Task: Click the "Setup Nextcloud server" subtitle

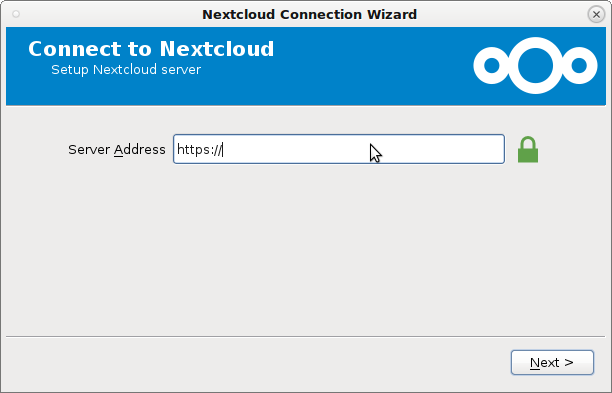Action: 126,69
